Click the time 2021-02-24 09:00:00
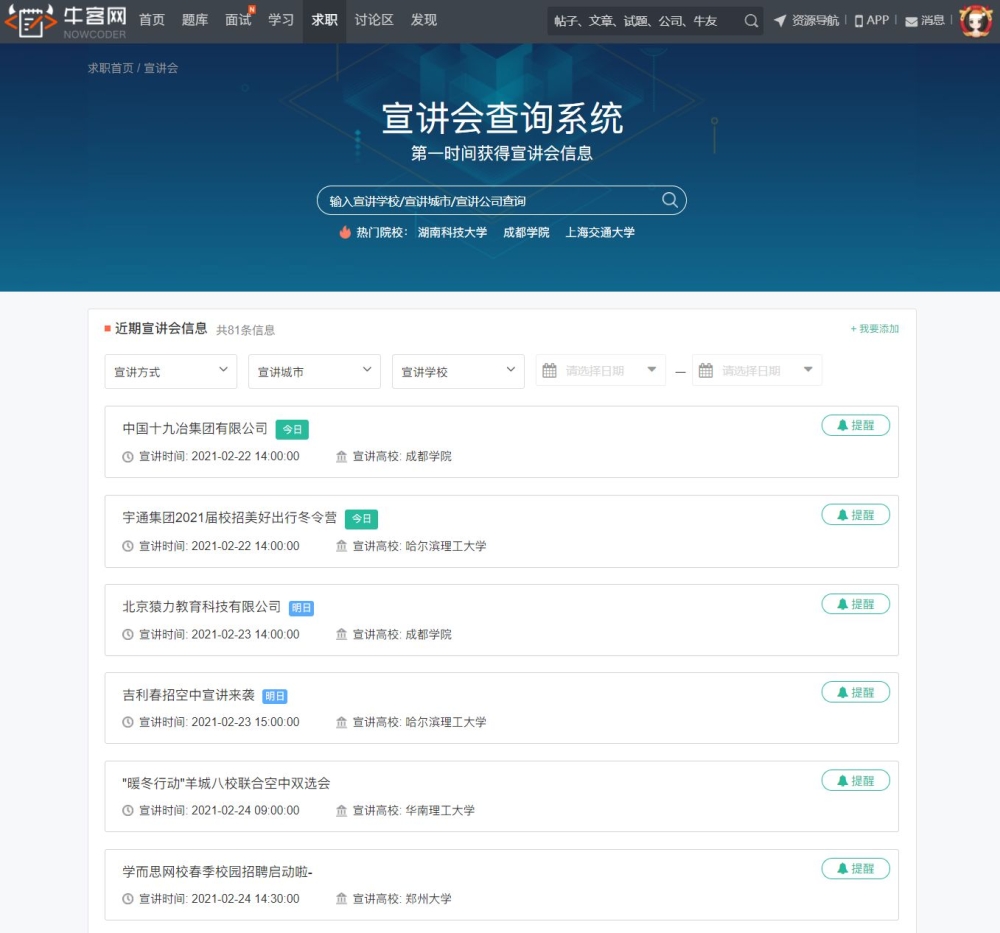The image size is (1000, 933). point(246,811)
